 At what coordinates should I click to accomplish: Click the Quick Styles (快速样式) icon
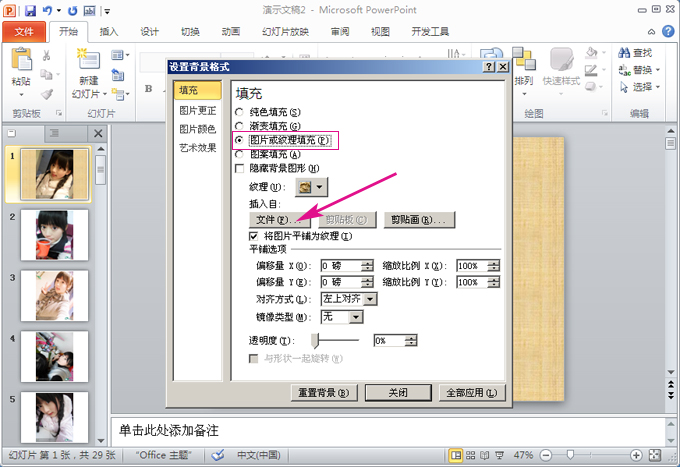562,59
